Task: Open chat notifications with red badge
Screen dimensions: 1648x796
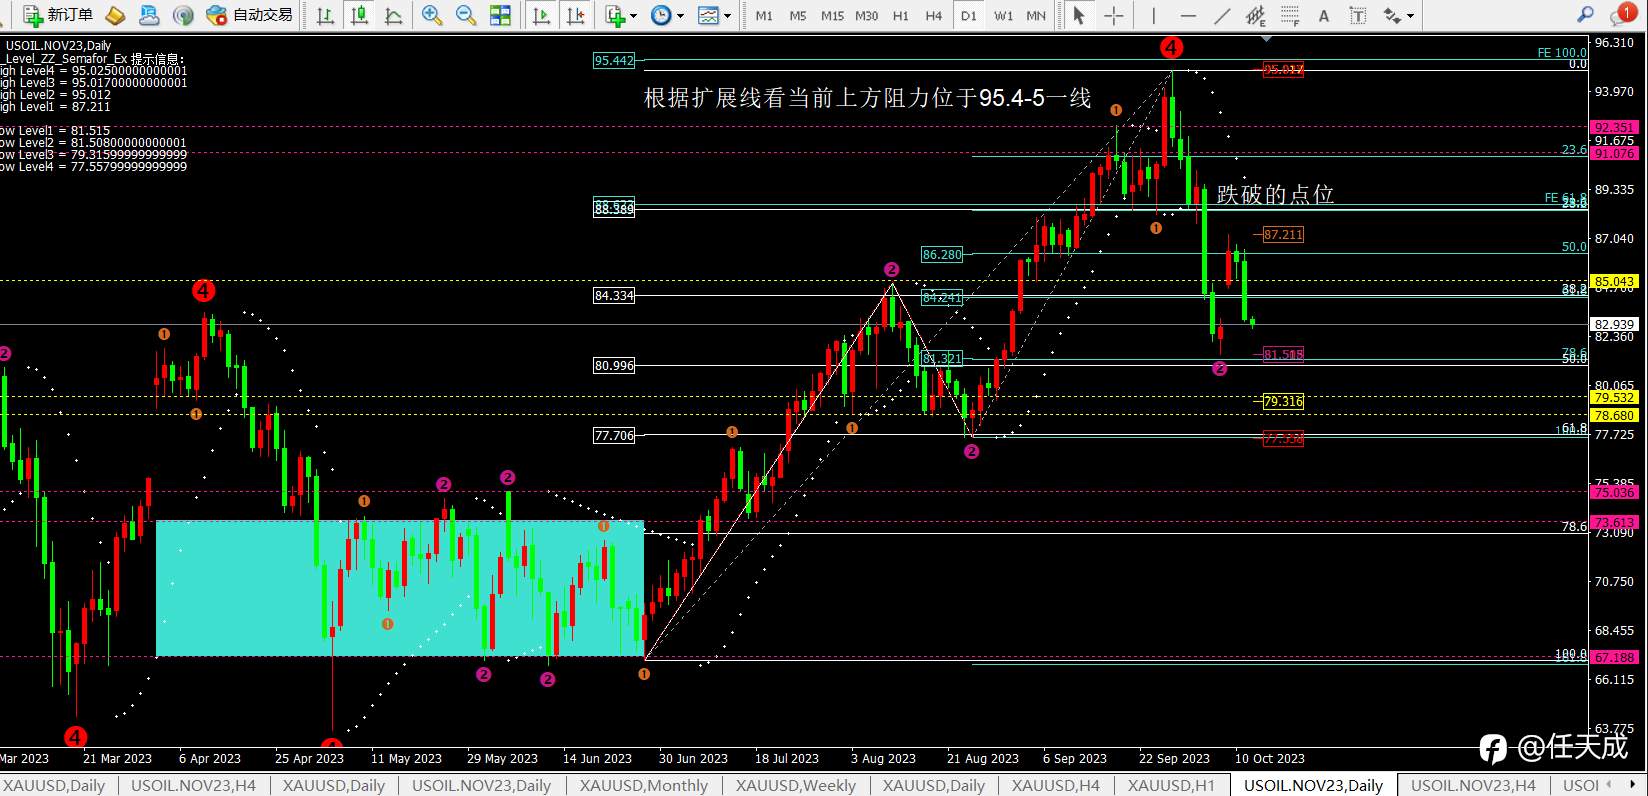Action: click(1621, 14)
